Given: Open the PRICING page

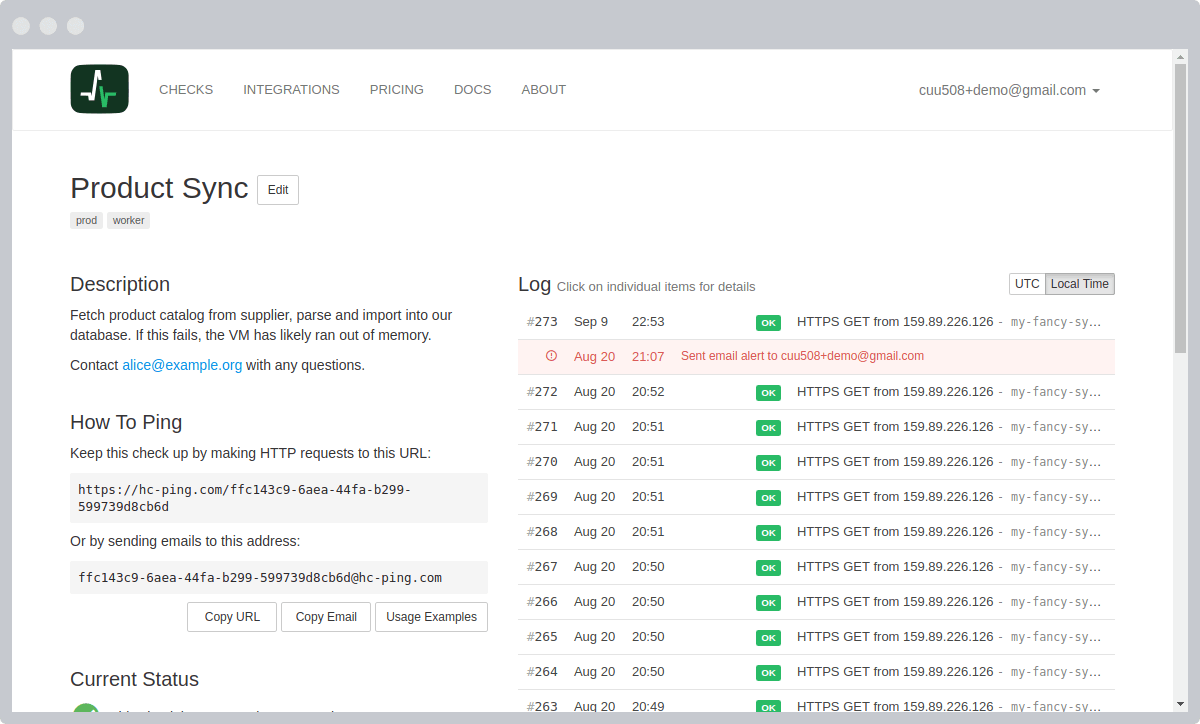Looking at the screenshot, I should (397, 89).
